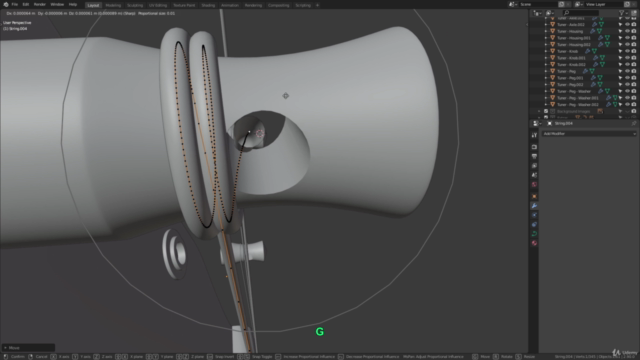Open the File menu
The width and height of the screenshot is (640, 360).
(15, 4)
